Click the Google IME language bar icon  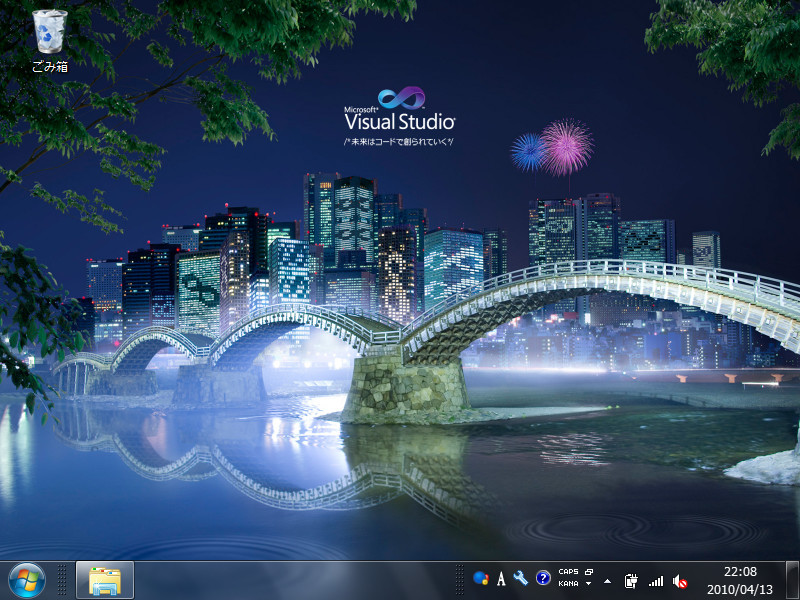click(x=481, y=579)
